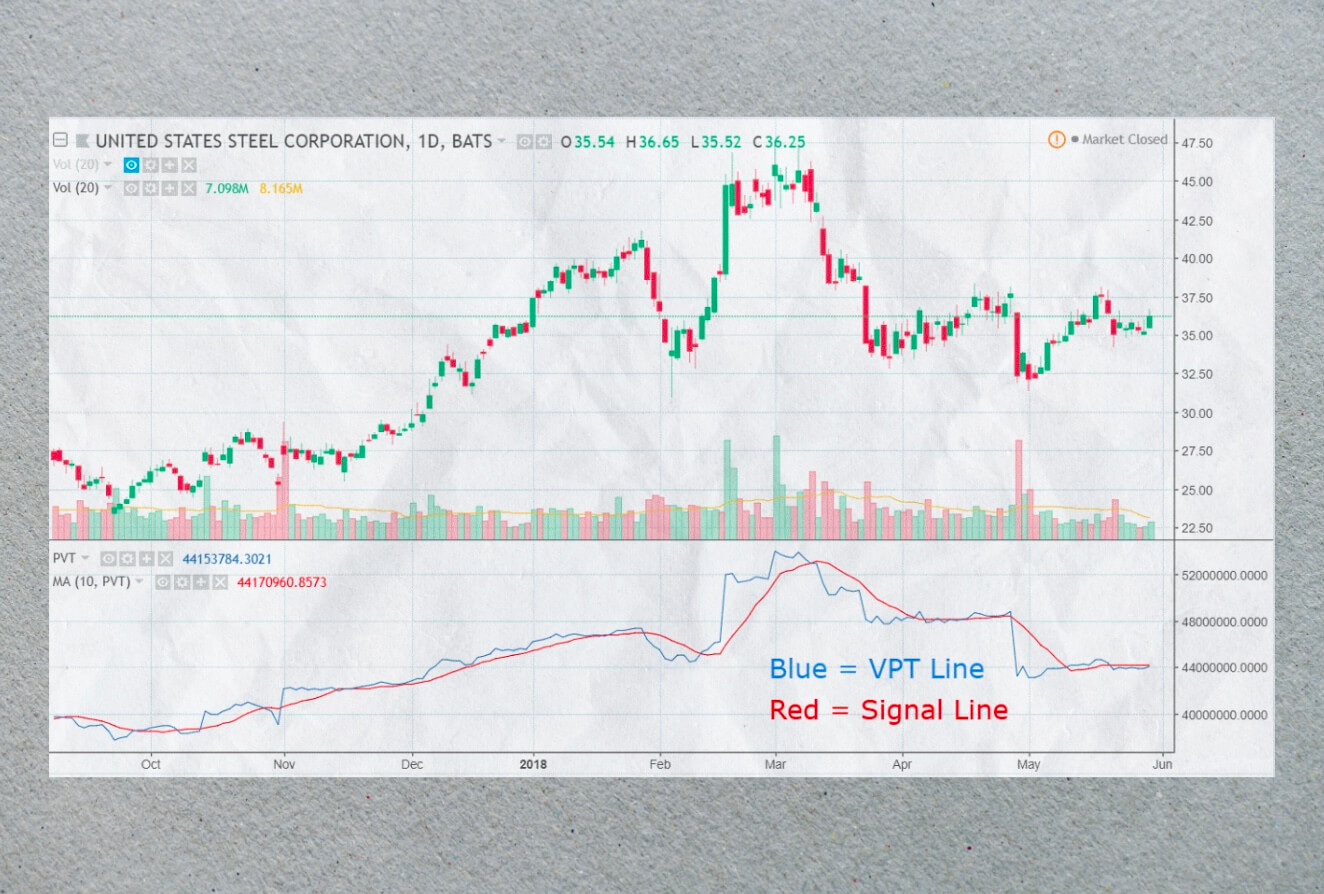Open the MA (10, PVT) dropdown menu
Viewport: 1324px width, 894px height.
[x=139, y=581]
